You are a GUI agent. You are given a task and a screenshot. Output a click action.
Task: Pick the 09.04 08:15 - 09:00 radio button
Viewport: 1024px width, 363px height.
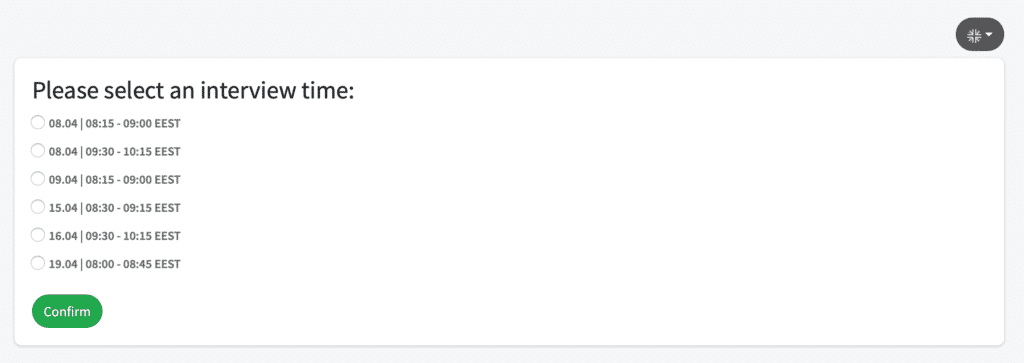pyautogui.click(x=38, y=178)
